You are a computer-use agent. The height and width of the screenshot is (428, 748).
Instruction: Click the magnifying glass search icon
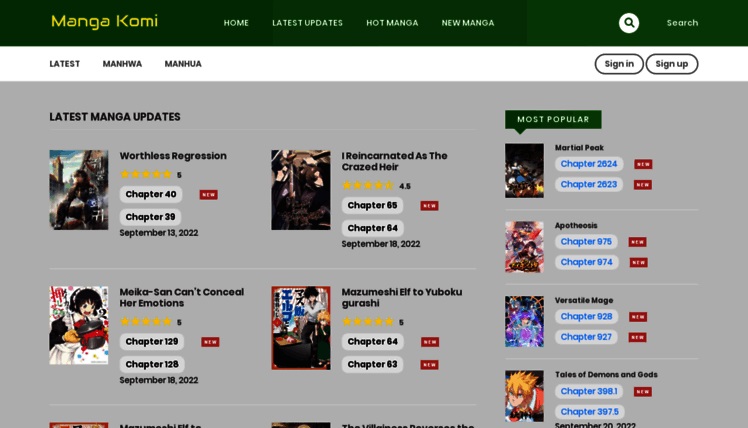(x=629, y=23)
